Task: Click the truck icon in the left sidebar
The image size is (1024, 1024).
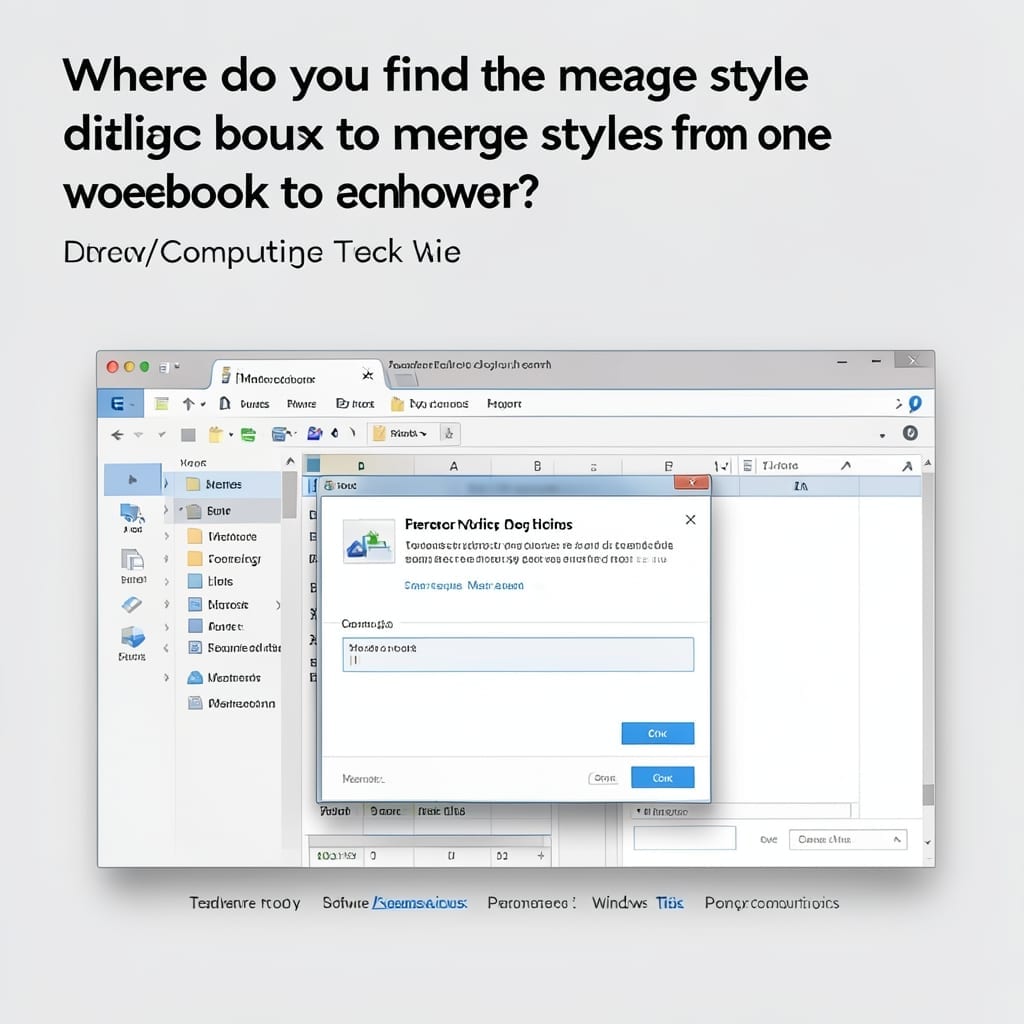Action: pos(133,513)
